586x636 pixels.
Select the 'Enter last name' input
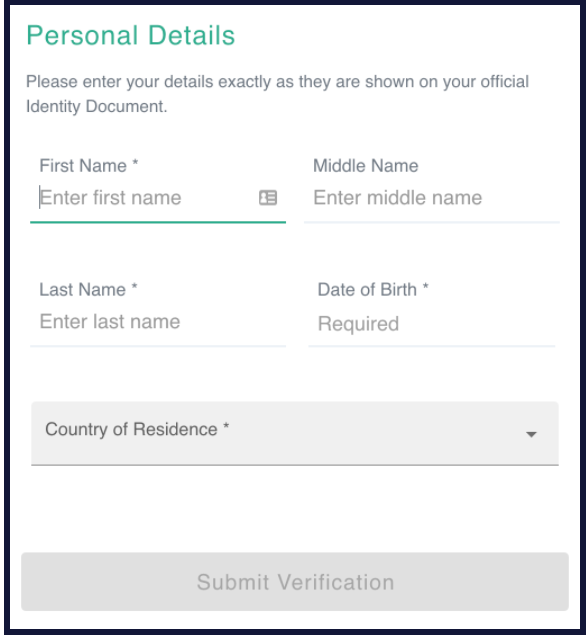(158, 322)
